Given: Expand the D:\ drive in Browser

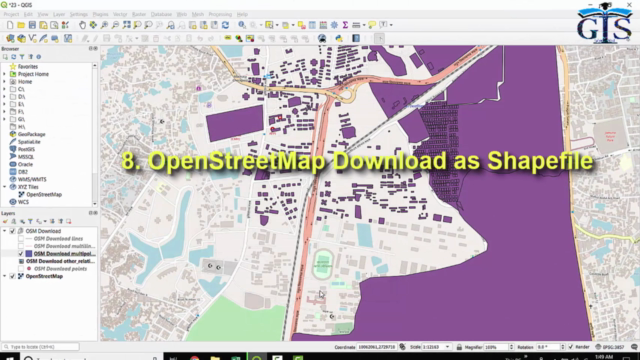Looking at the screenshot, I should click(x=4, y=97).
